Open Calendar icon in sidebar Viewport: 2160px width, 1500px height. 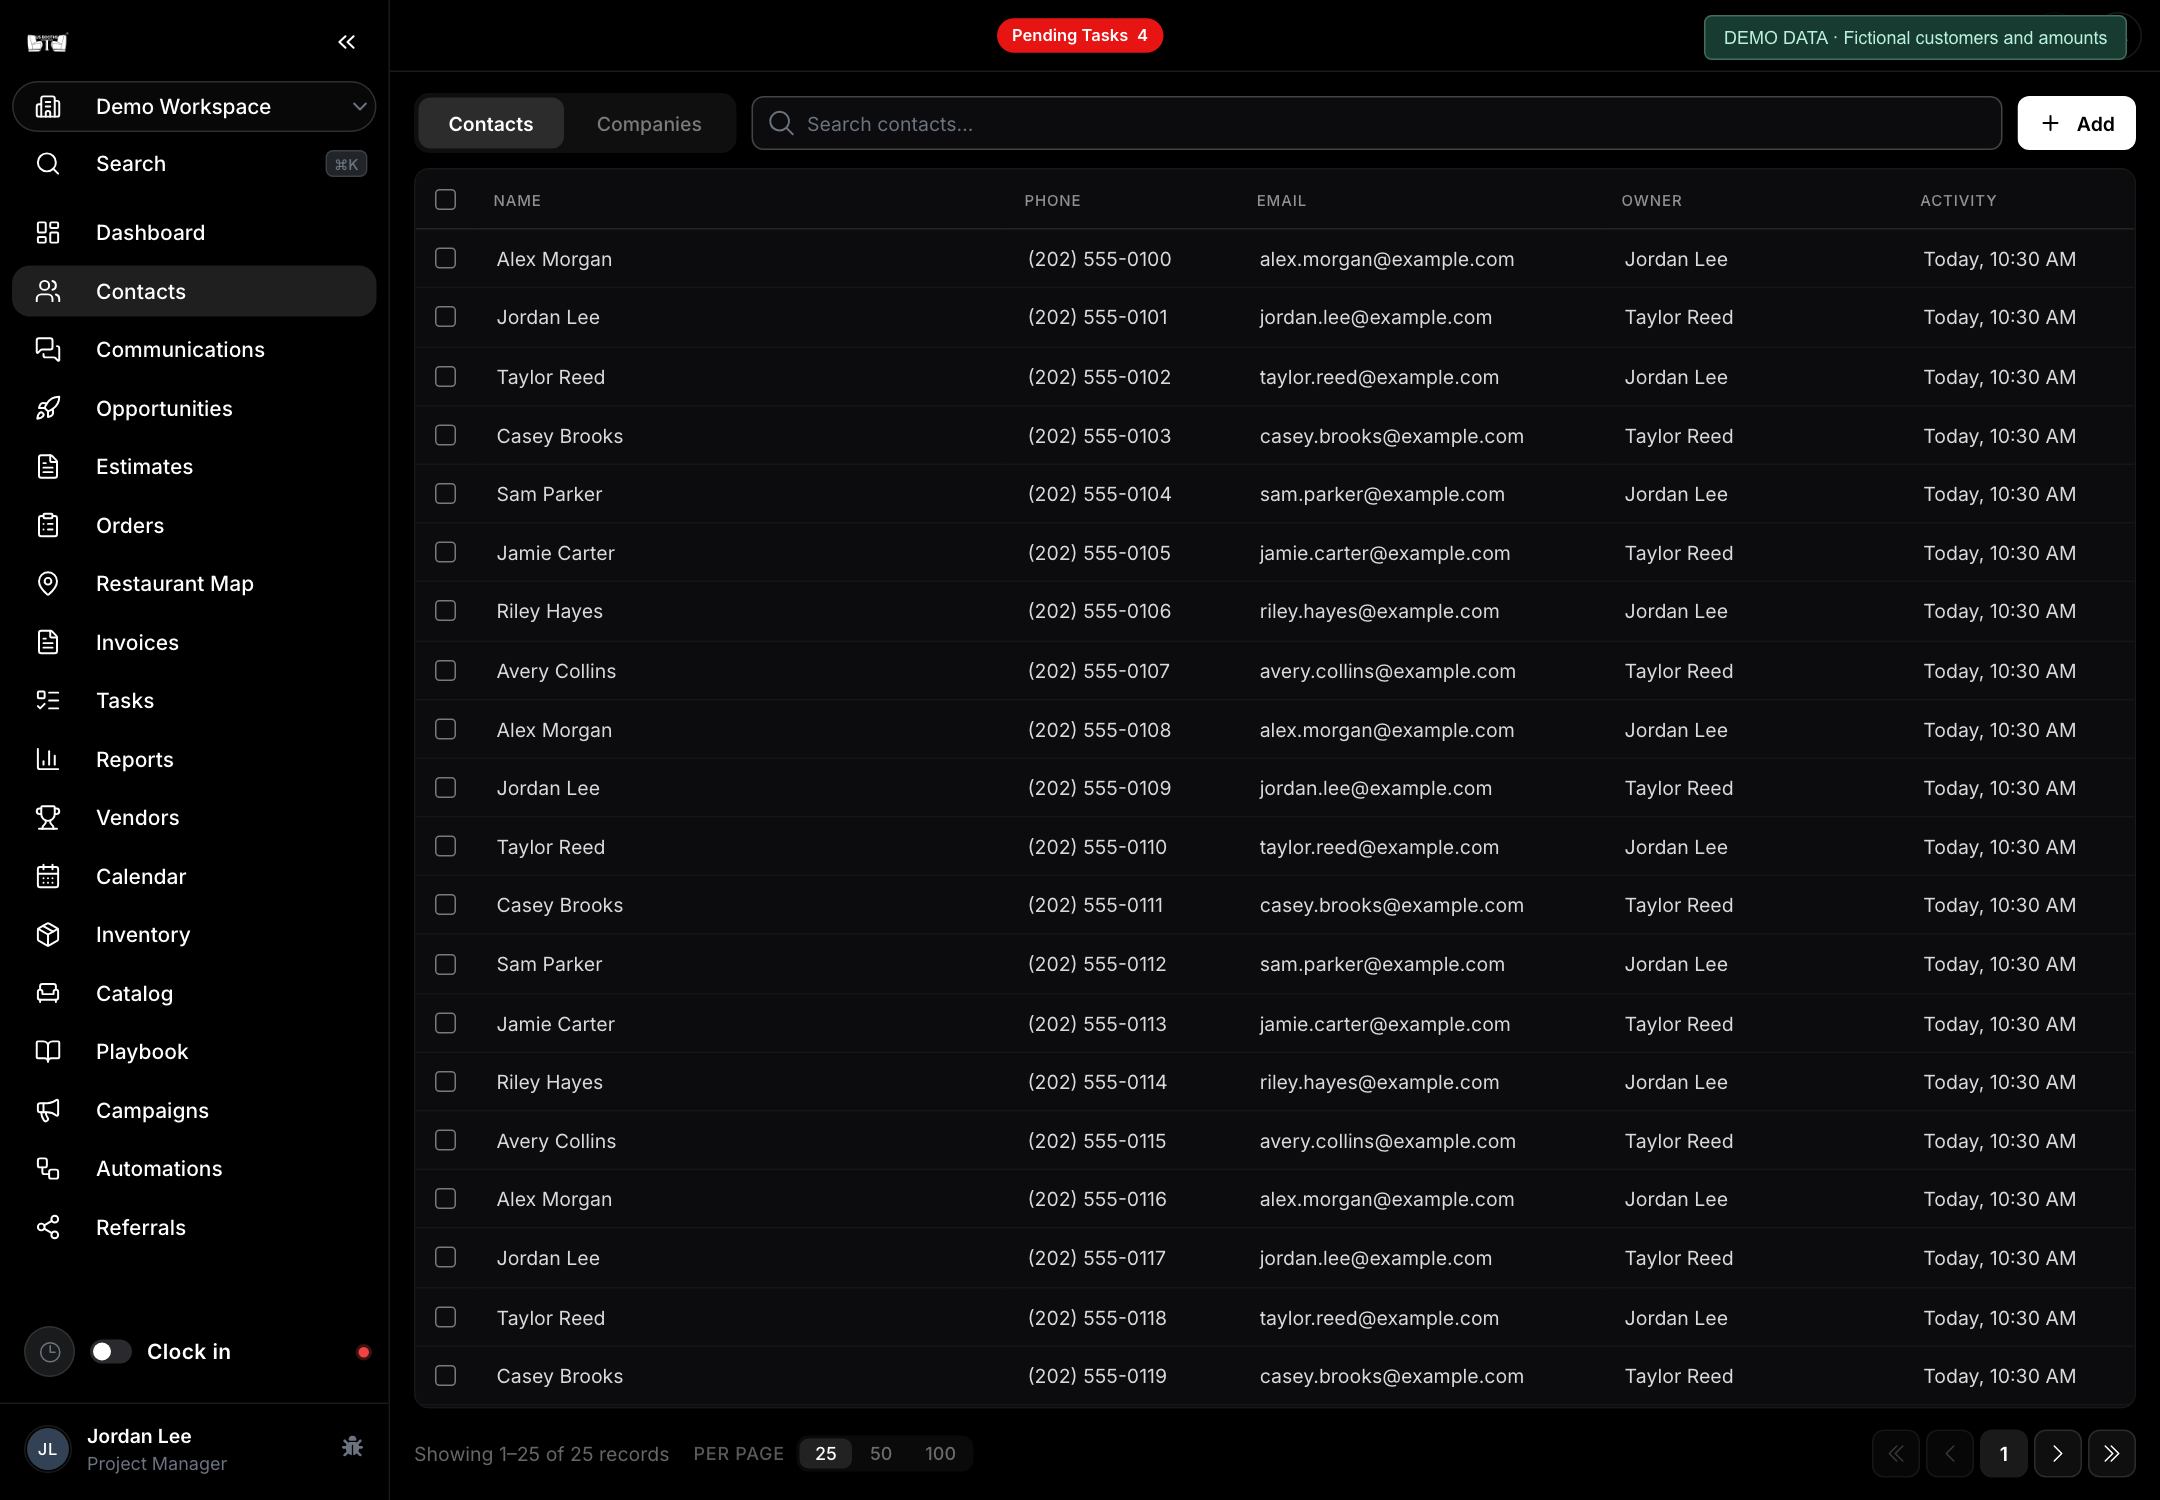point(48,877)
